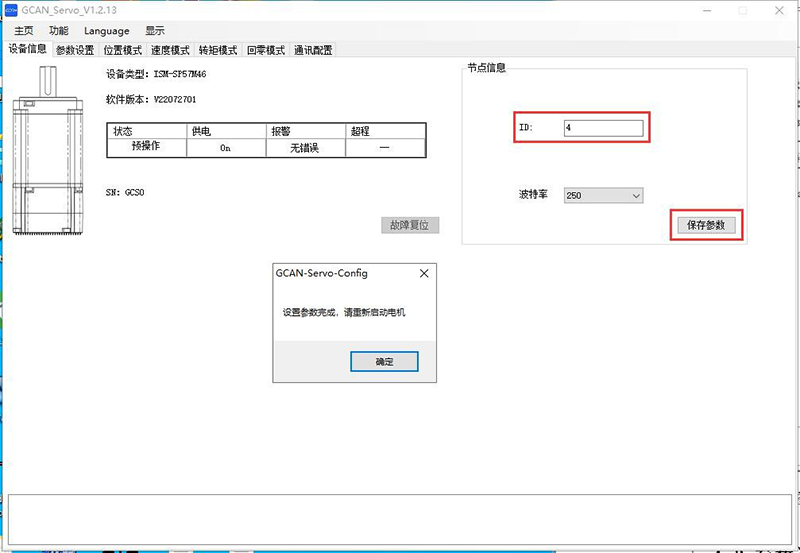The width and height of the screenshot is (800, 553).
Task: Open the 波特率 baud rate dropdown
Action: point(603,196)
